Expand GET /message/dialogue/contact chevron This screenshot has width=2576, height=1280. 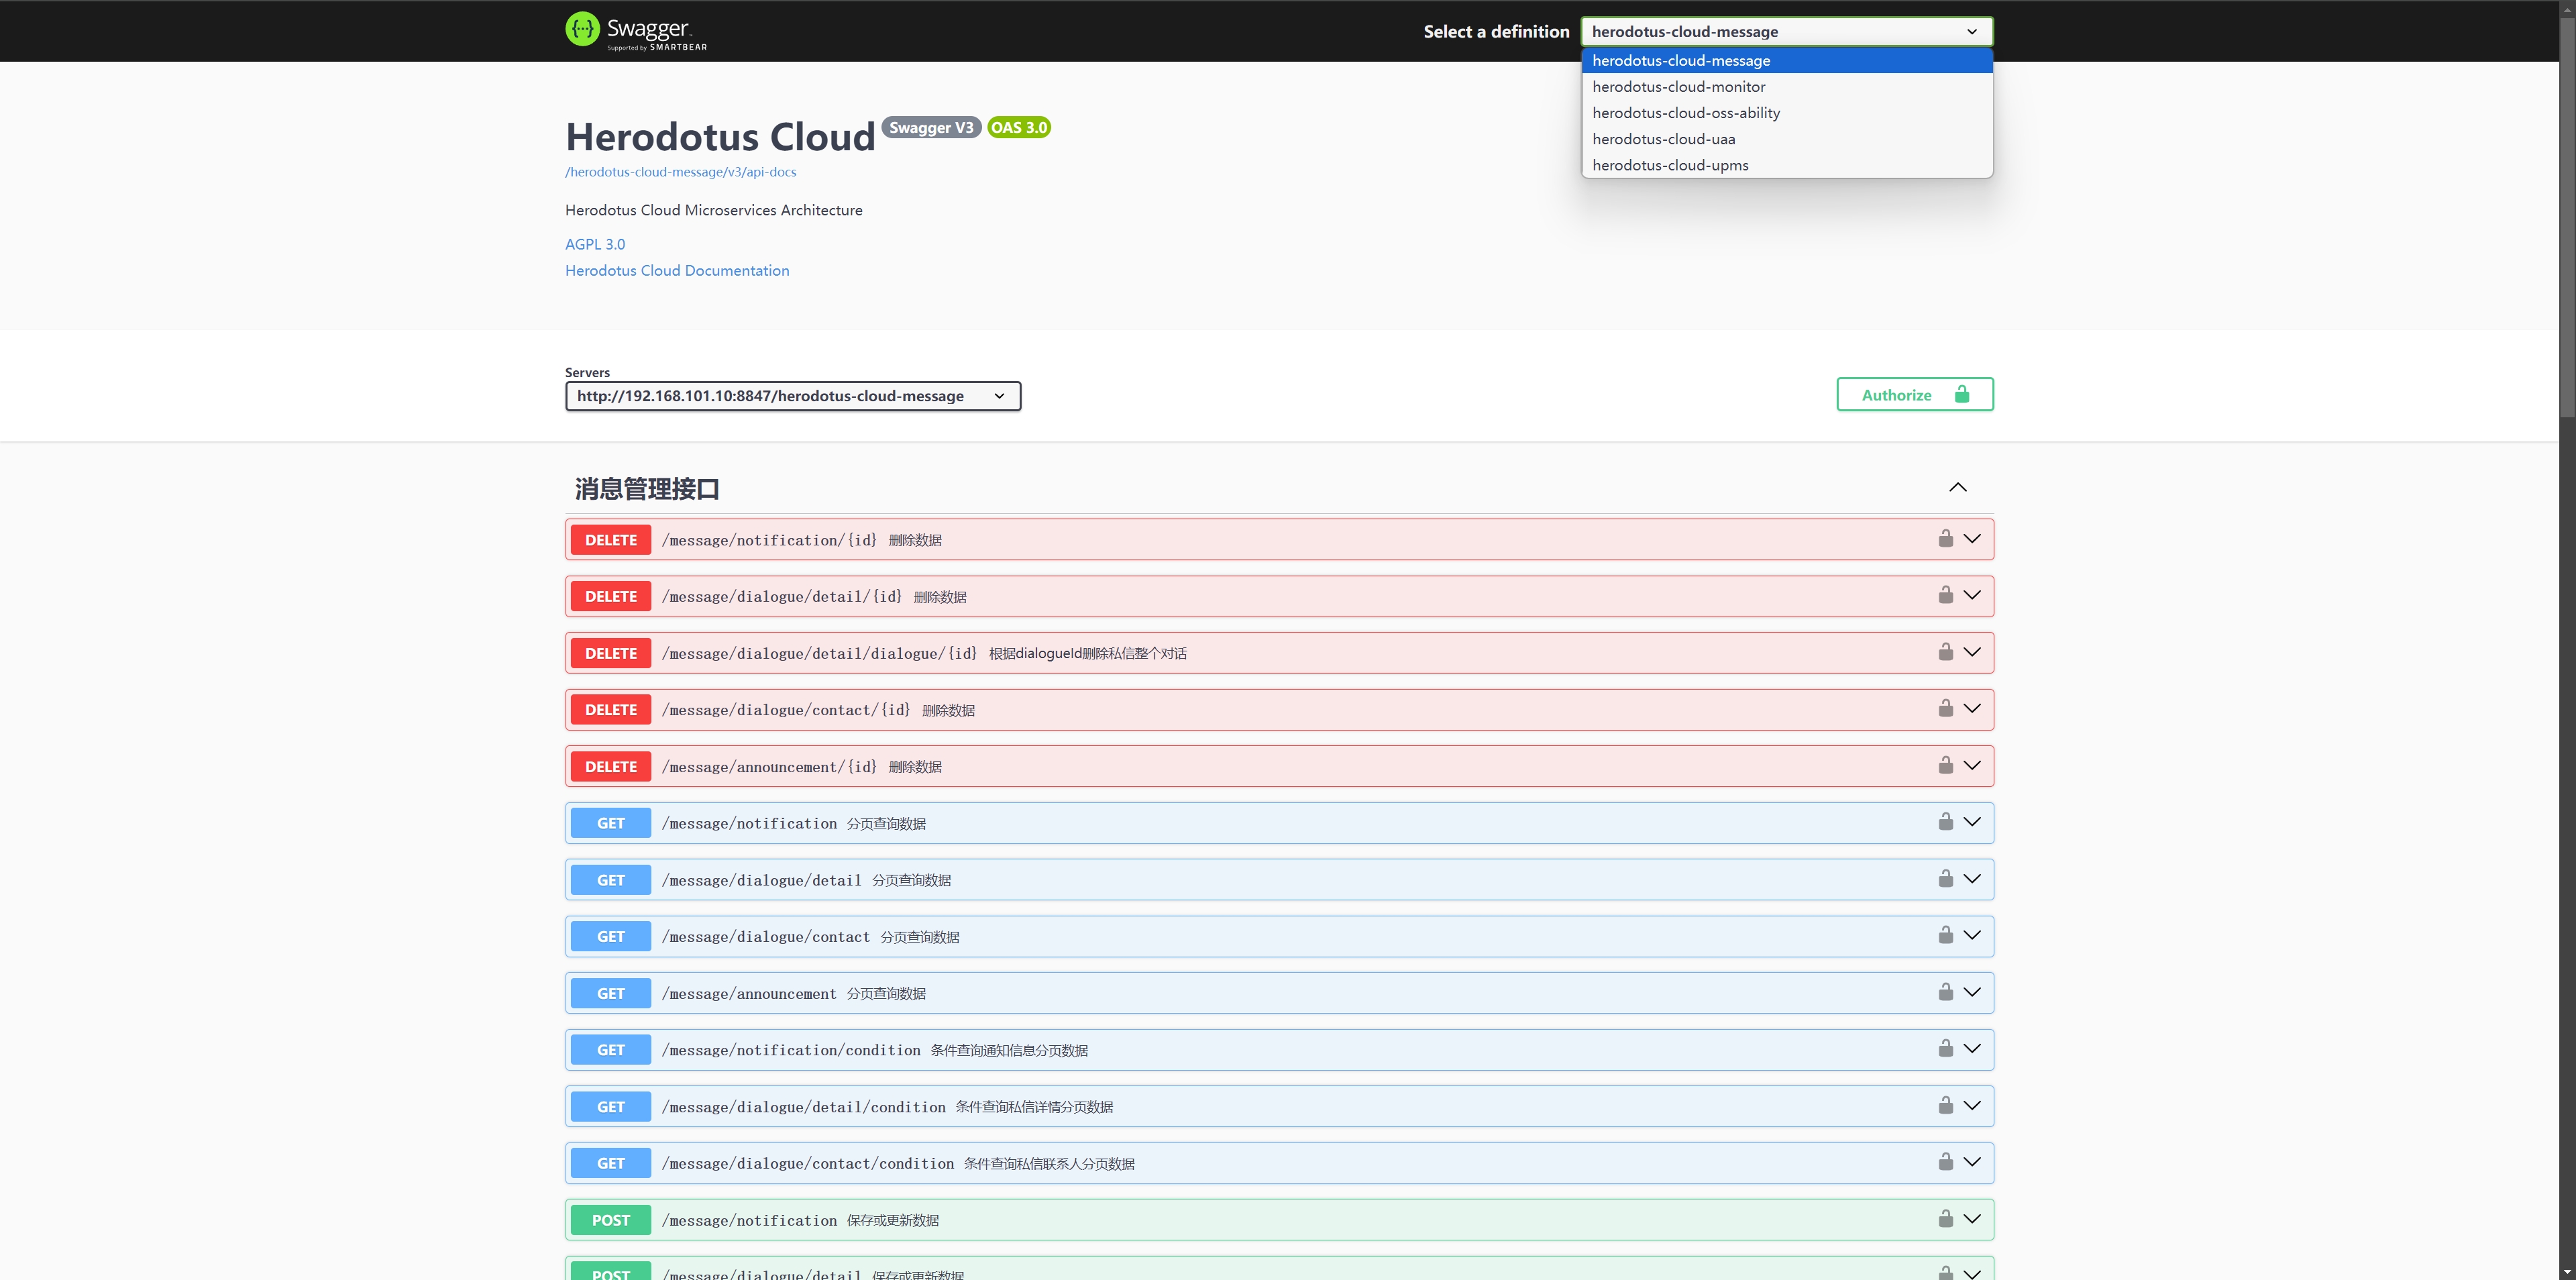(1972, 936)
